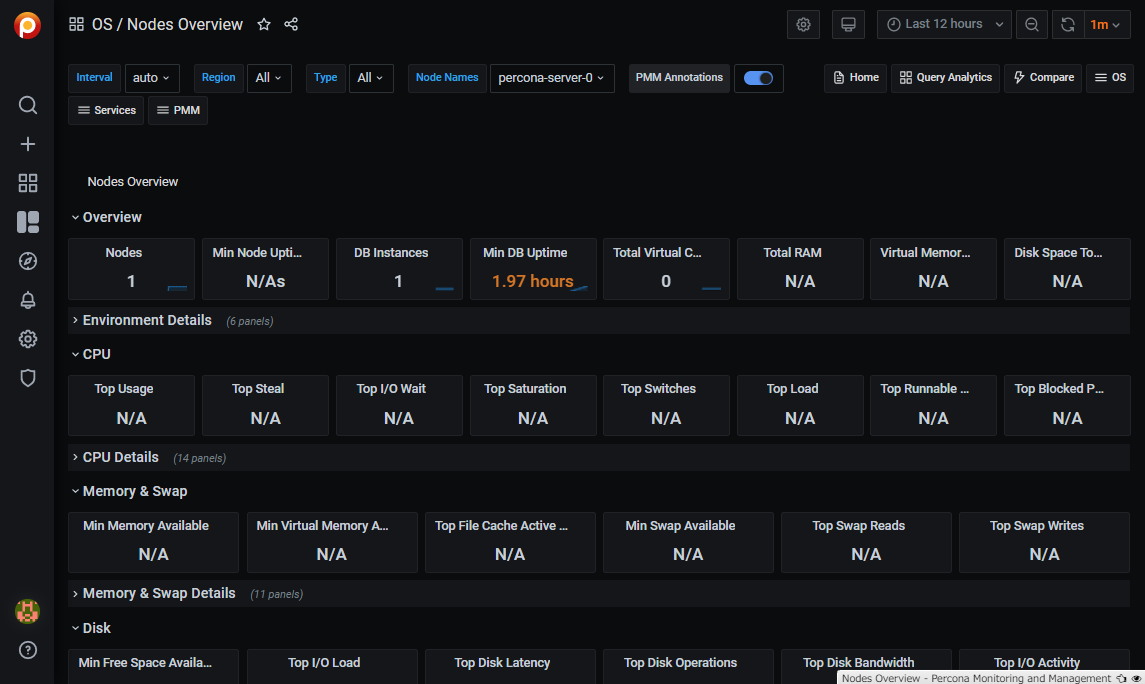Screen dimensions: 1145x684
Task: Click the Nodes panel title
Action: pyautogui.click(x=123, y=253)
